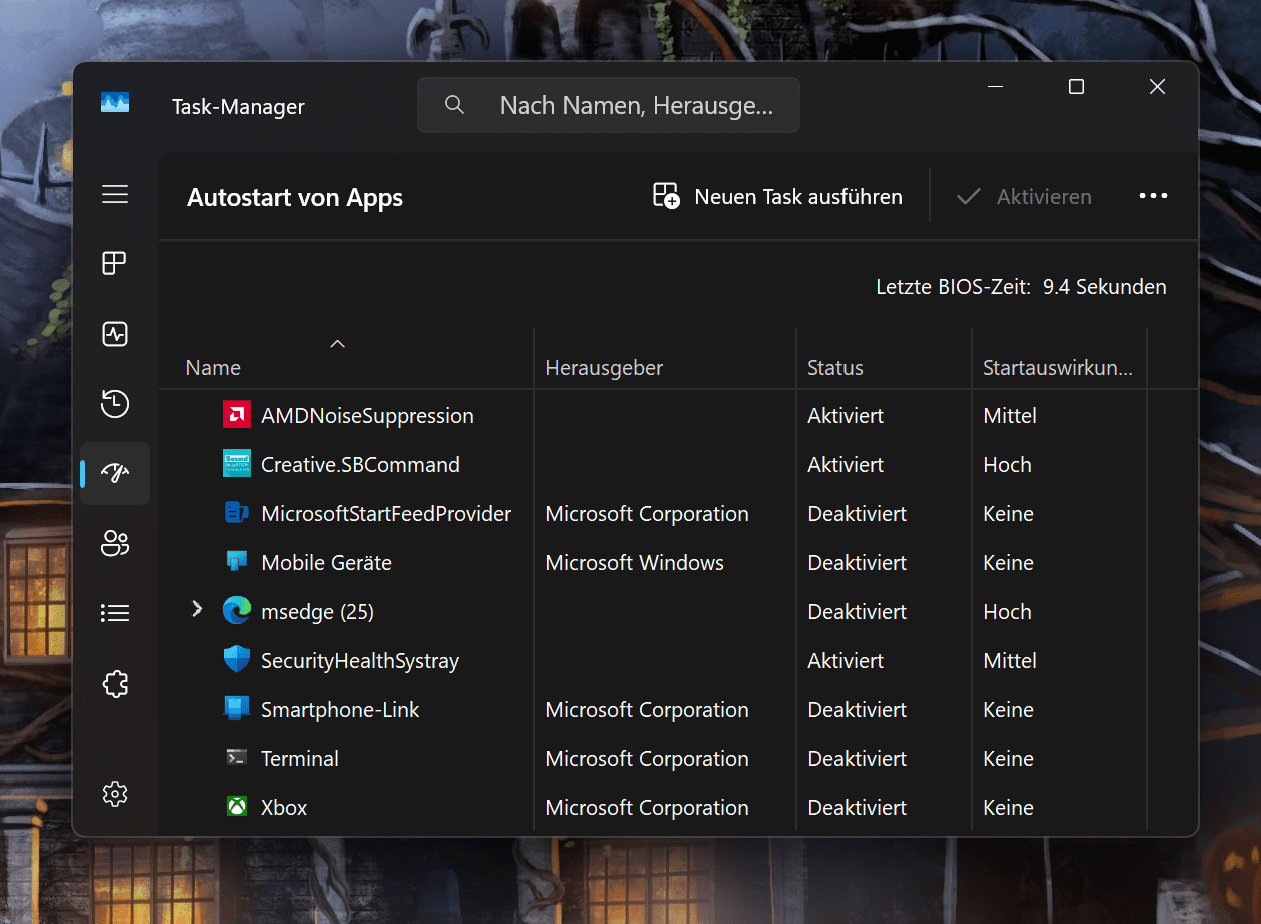Open the Details list icon
The height and width of the screenshot is (924, 1261).
coord(115,613)
